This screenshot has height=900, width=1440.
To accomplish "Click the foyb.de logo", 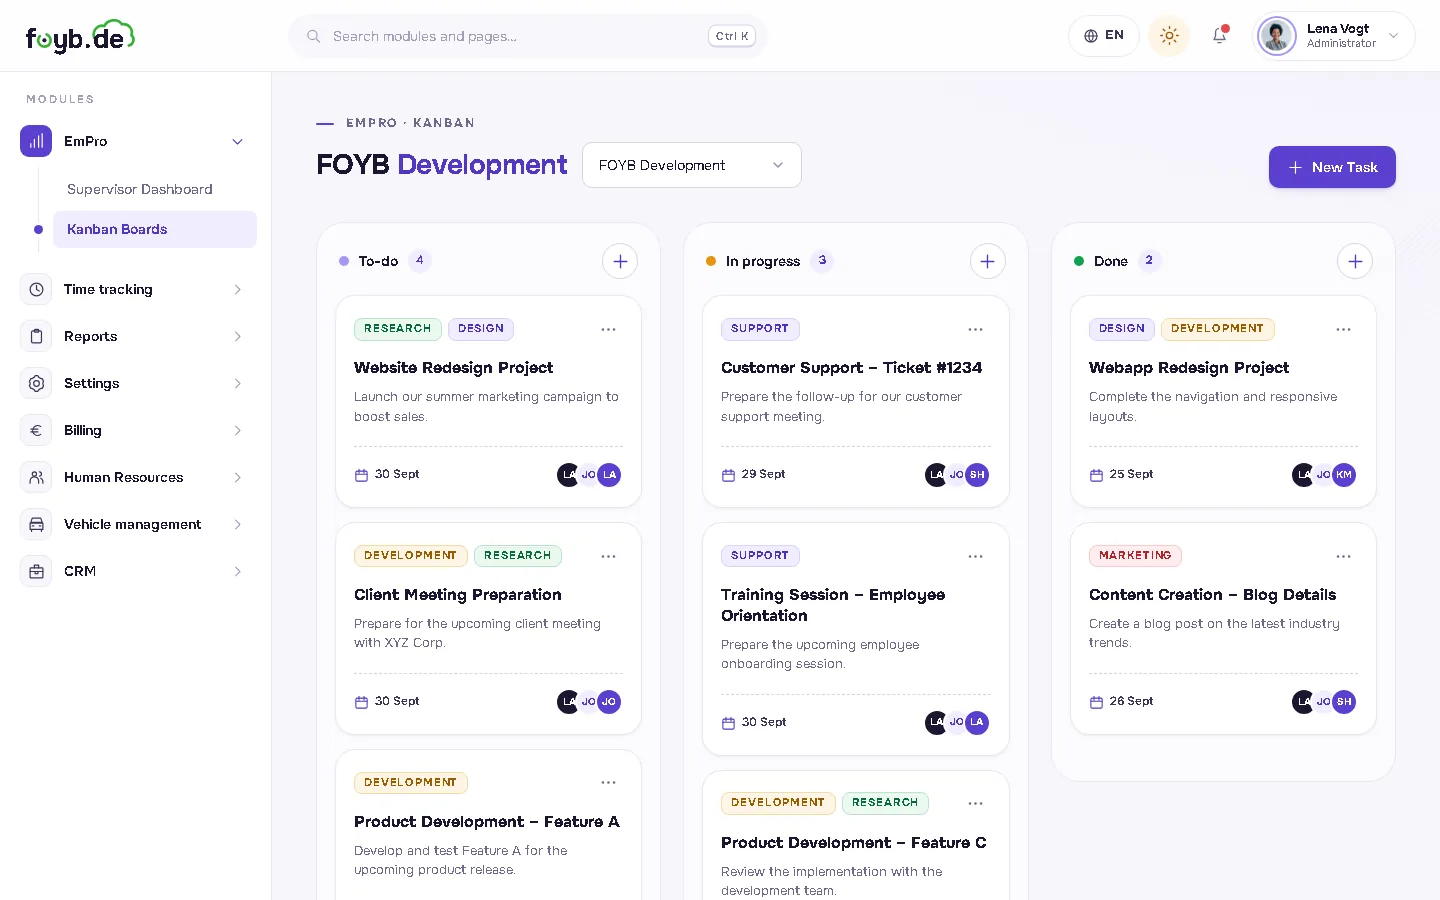I will (x=80, y=36).
